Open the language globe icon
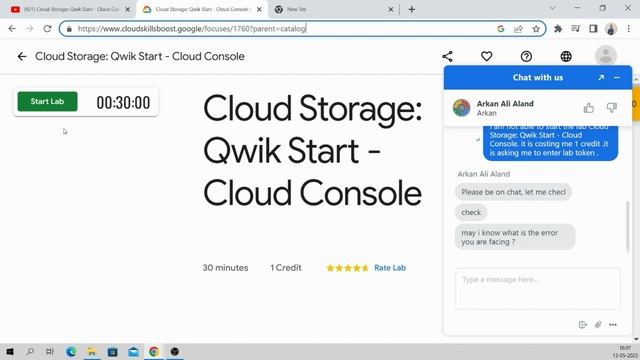Image resolution: width=640 pixels, height=360 pixels. tap(566, 56)
